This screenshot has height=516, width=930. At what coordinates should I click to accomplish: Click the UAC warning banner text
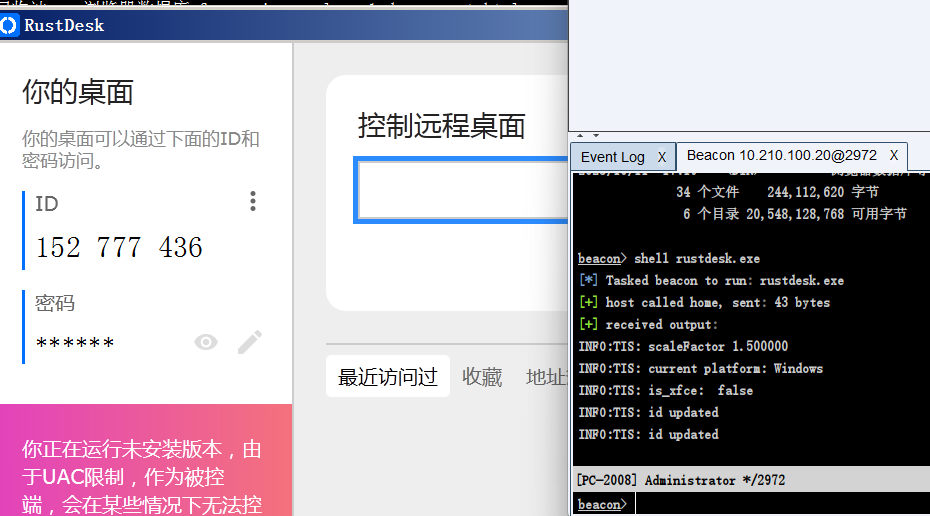[142, 477]
